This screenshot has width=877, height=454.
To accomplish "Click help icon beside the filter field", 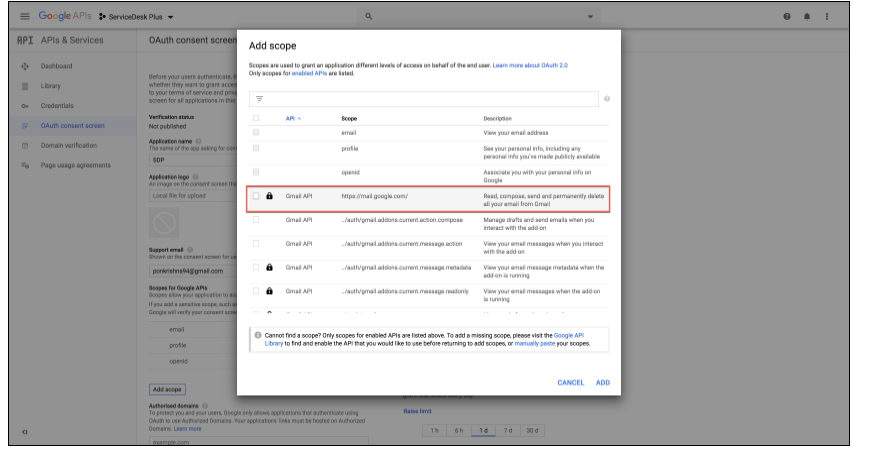I will [607, 98].
